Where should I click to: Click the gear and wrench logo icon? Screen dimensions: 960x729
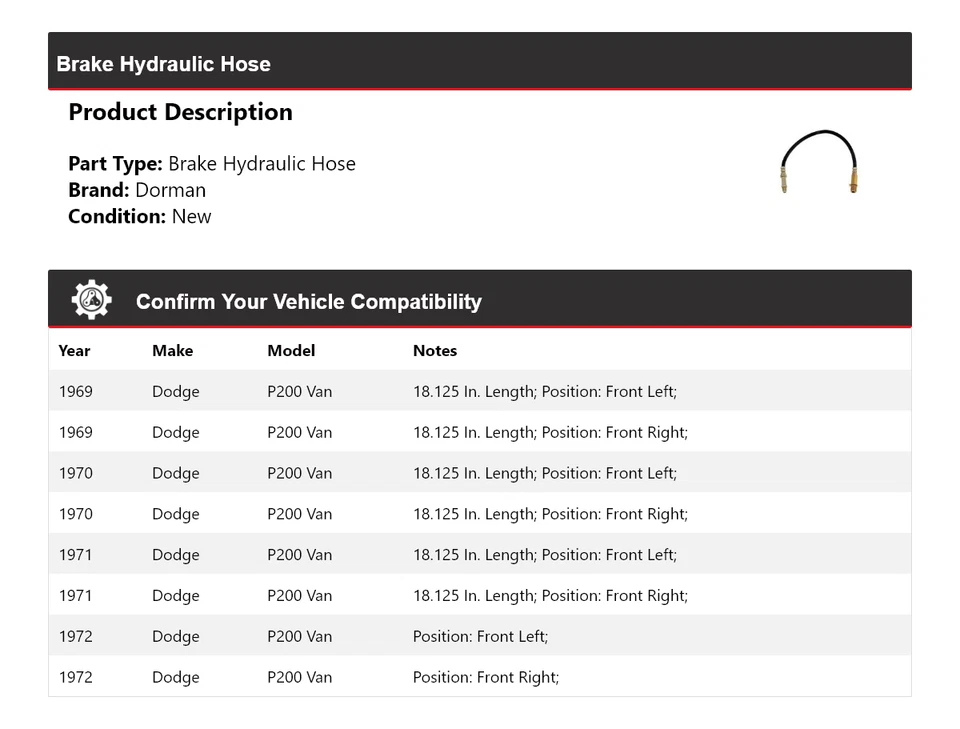(x=91, y=298)
